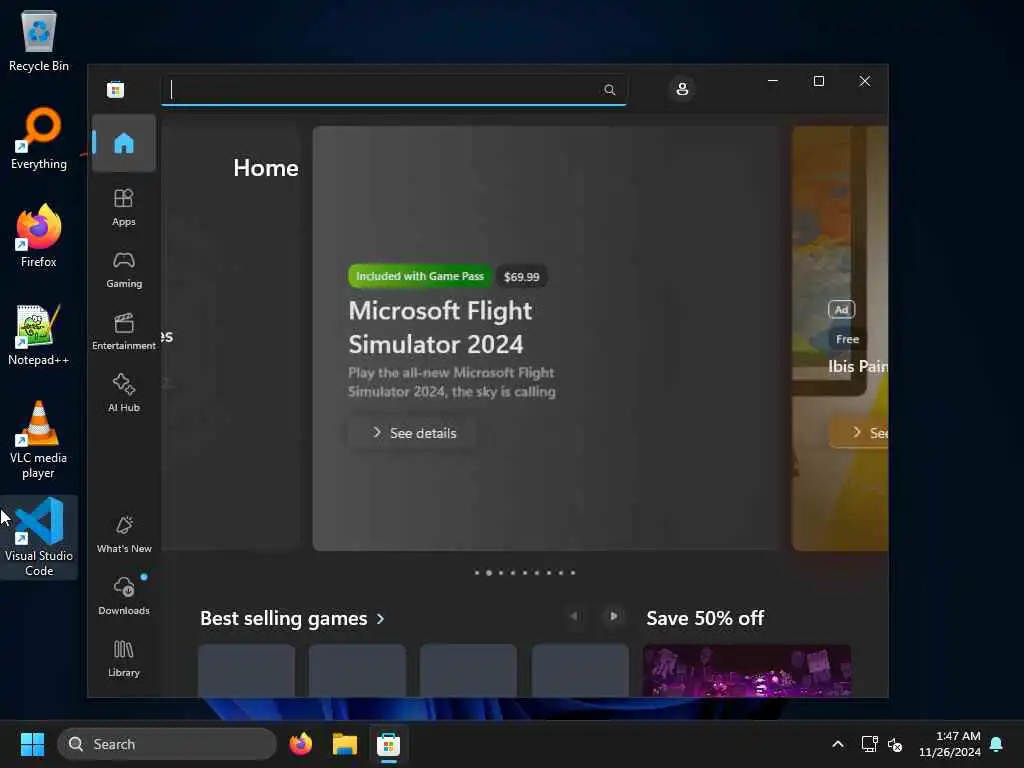
Task: Open the AI Hub section
Action: pos(123,393)
